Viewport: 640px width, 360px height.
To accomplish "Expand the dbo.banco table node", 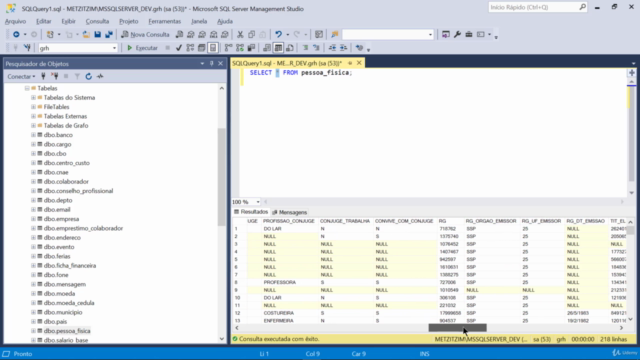I will 33,135.
